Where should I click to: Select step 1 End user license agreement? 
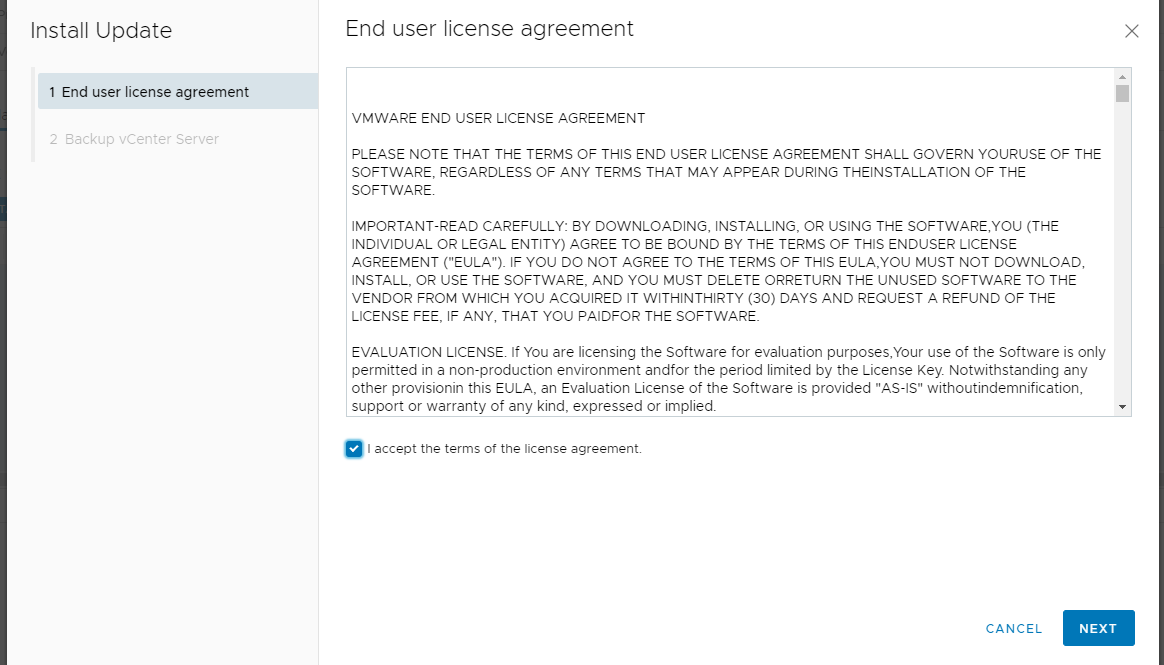pyautogui.click(x=178, y=91)
